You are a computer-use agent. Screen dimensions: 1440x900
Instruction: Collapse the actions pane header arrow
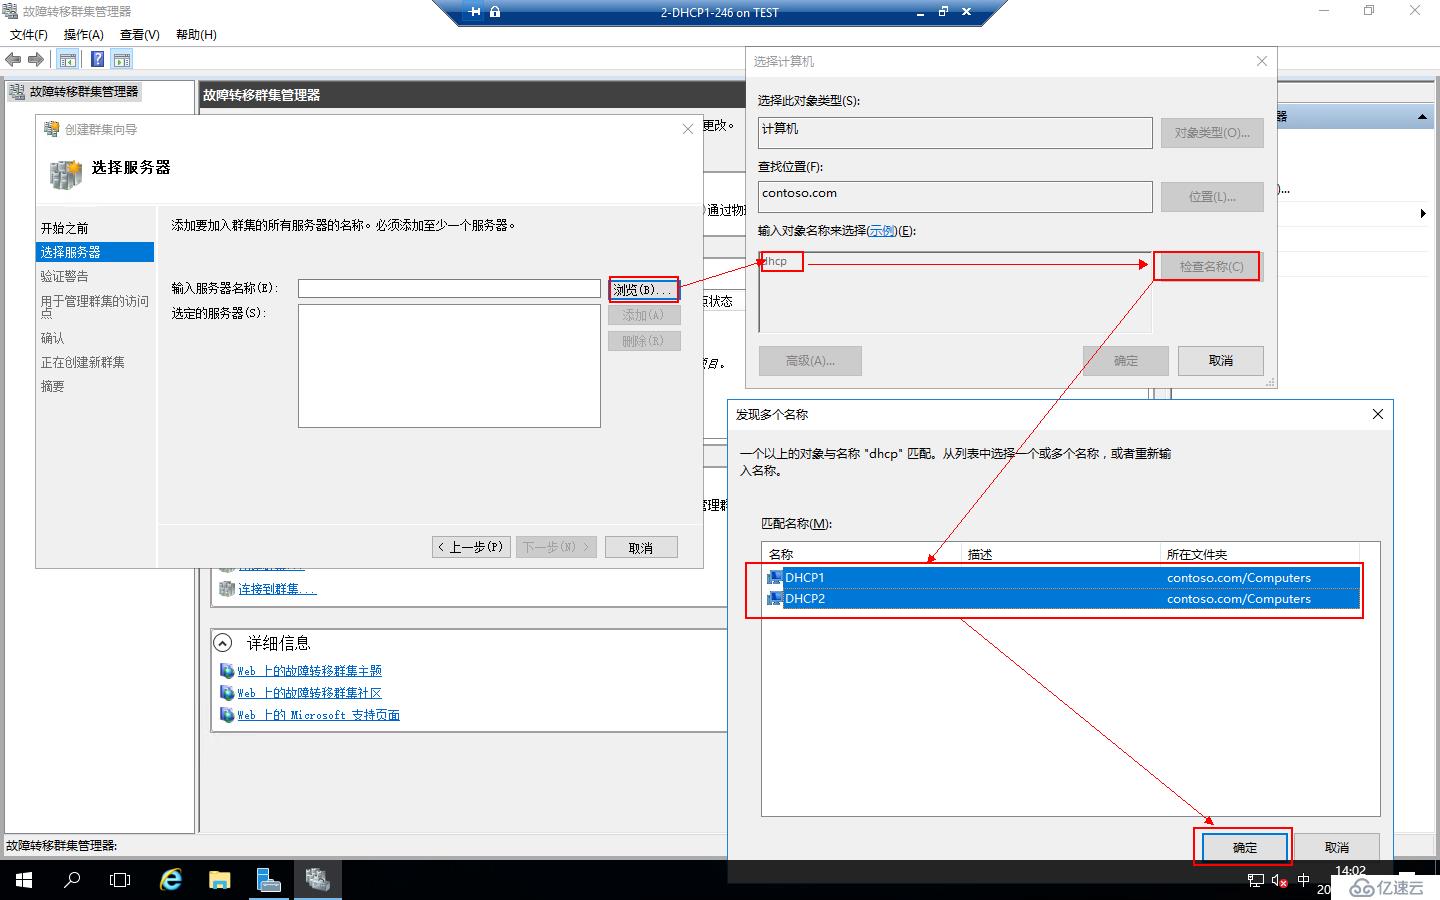(1422, 118)
